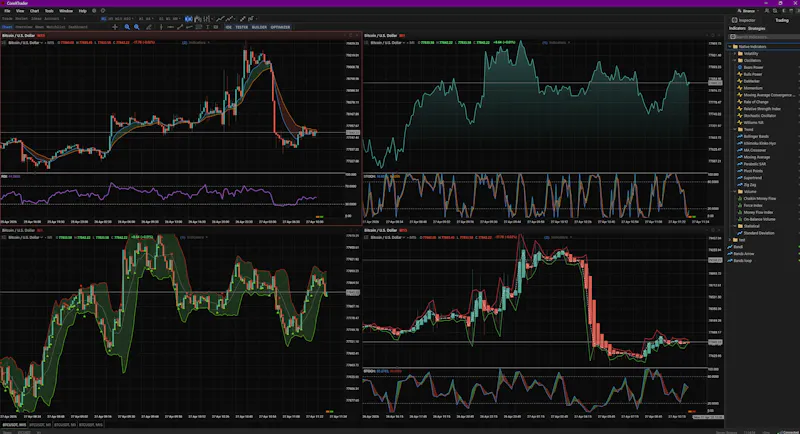Viewport: 800px width, 434px height.
Task: Choose the candlestick chart type icon
Action: [x=189, y=19]
